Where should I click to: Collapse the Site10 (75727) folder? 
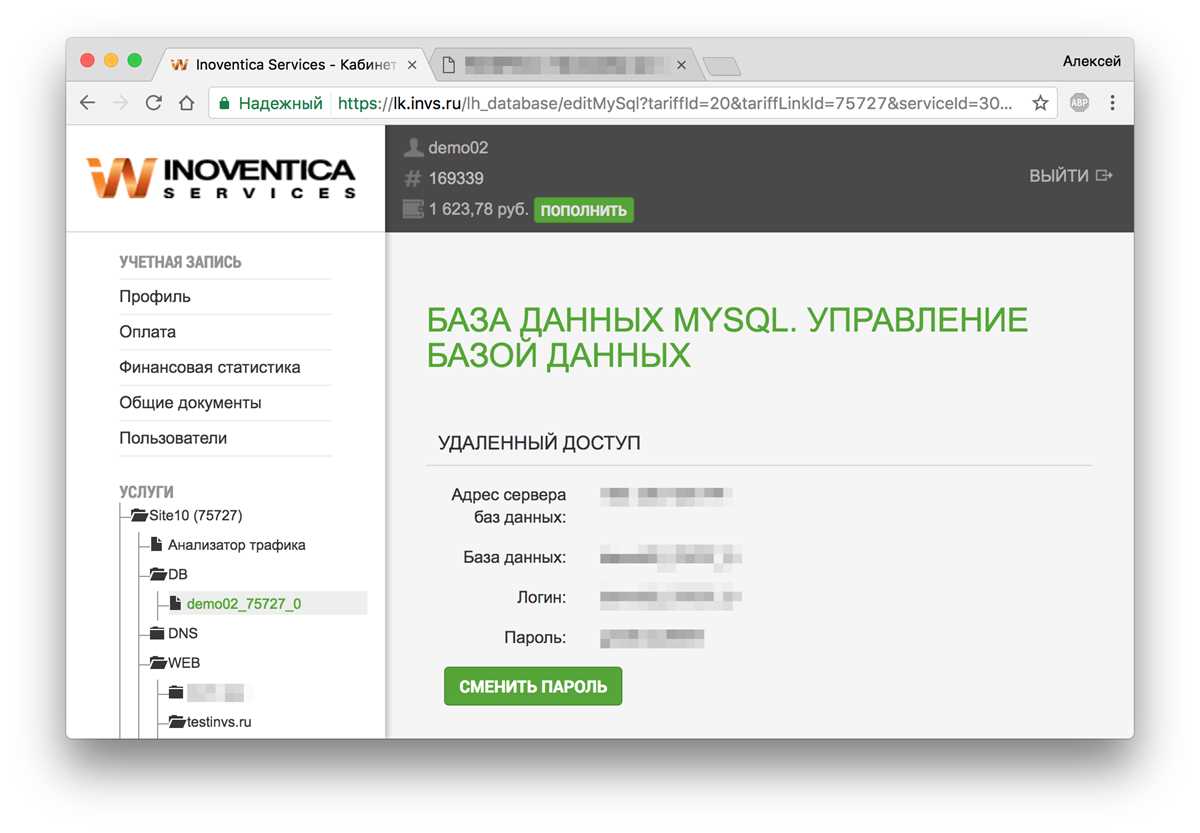(139, 516)
